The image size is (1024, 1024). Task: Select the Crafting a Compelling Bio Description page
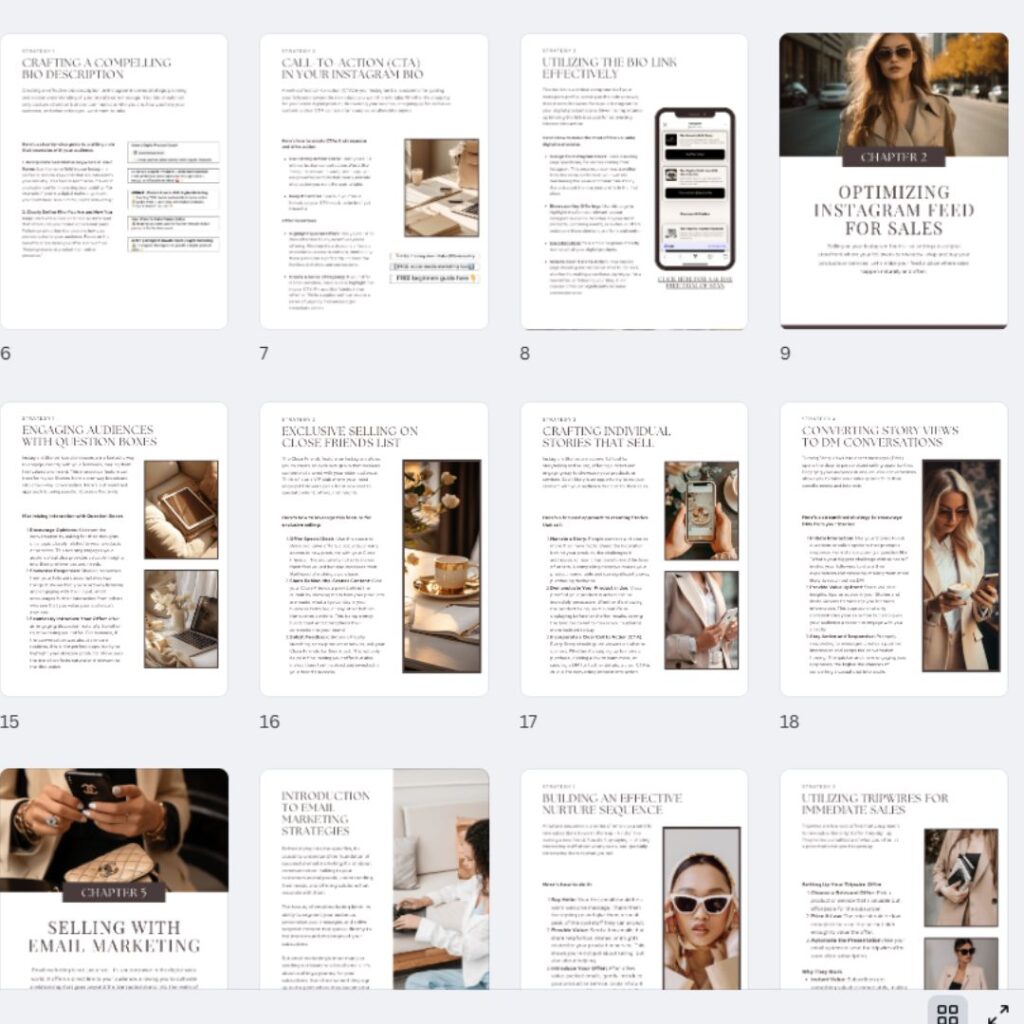pos(114,181)
